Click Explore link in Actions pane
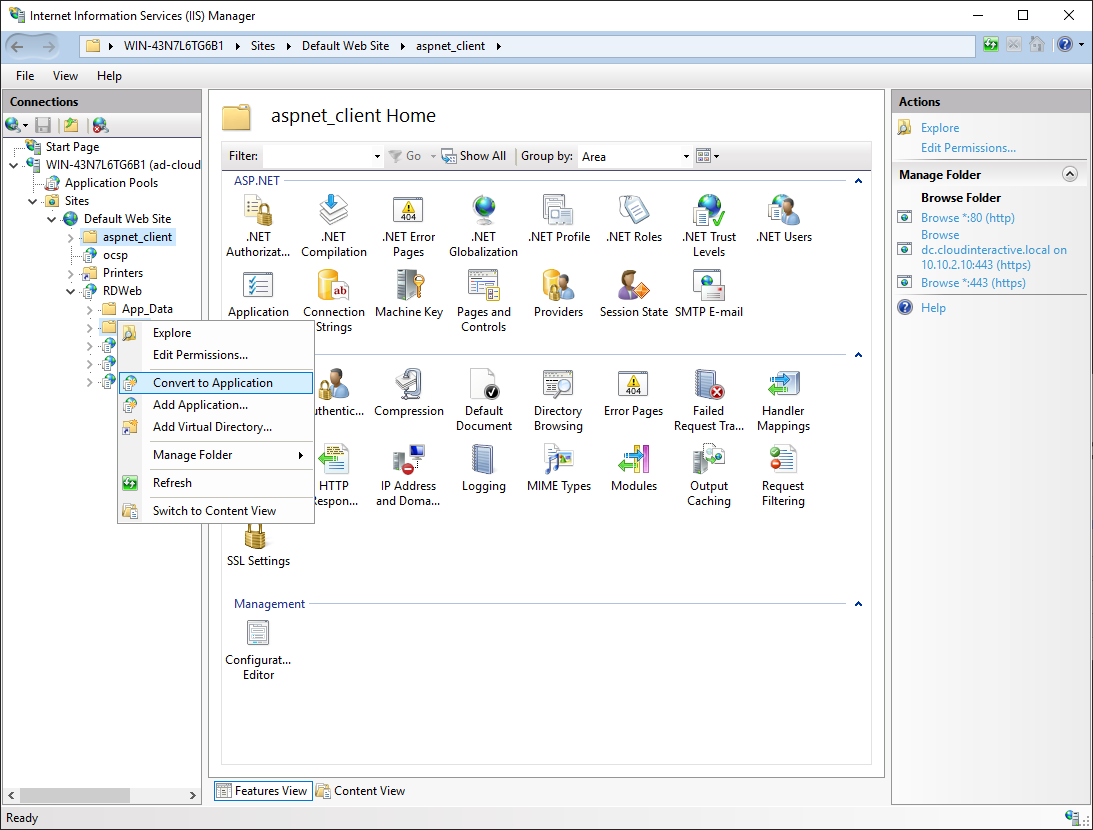This screenshot has height=830, width=1093. 940,128
